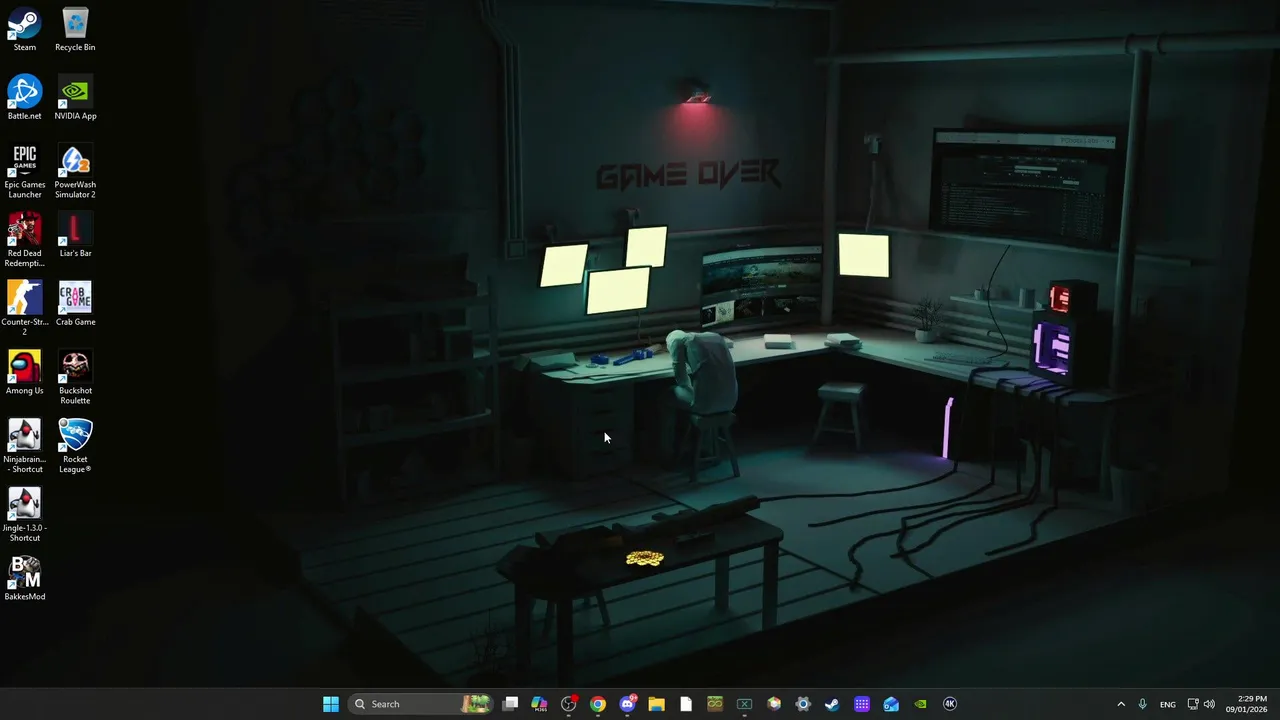Select the Buckshot Roulette shortcut
The image size is (1280, 720).
[75, 378]
